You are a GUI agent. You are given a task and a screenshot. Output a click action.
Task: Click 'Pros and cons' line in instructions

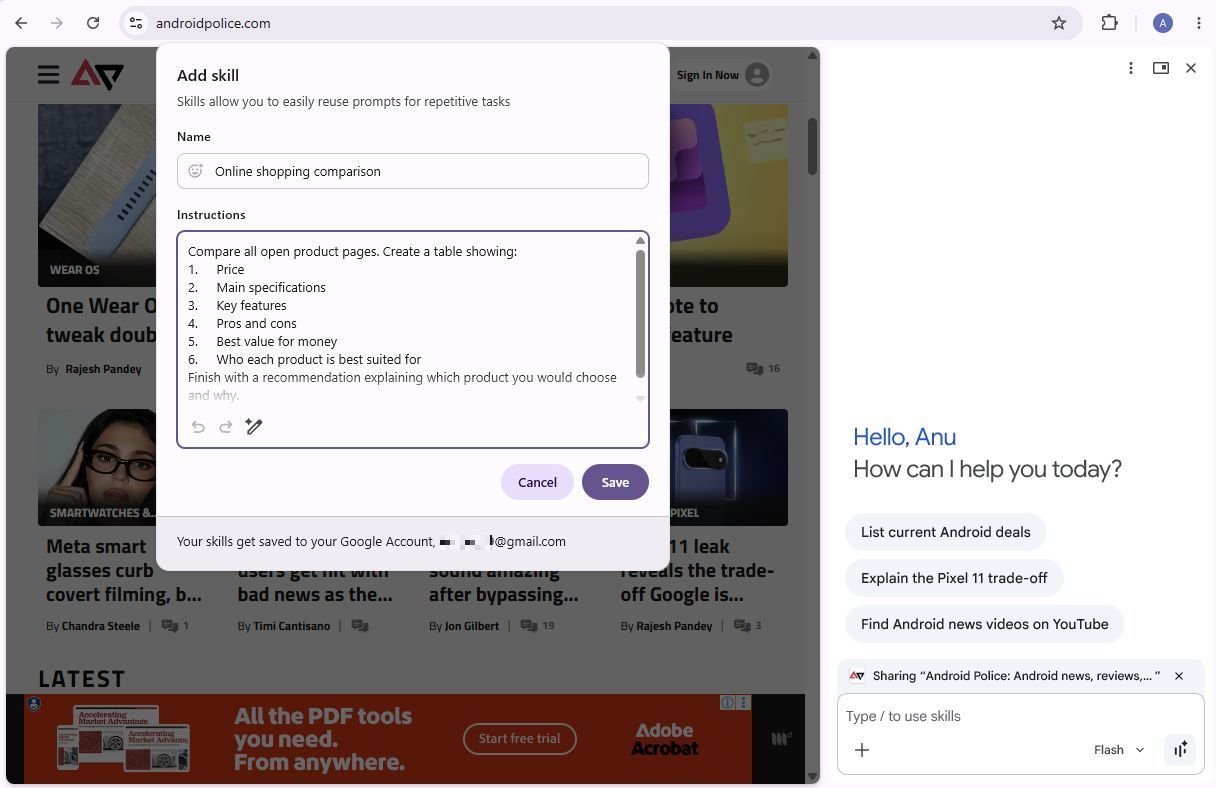(256, 323)
